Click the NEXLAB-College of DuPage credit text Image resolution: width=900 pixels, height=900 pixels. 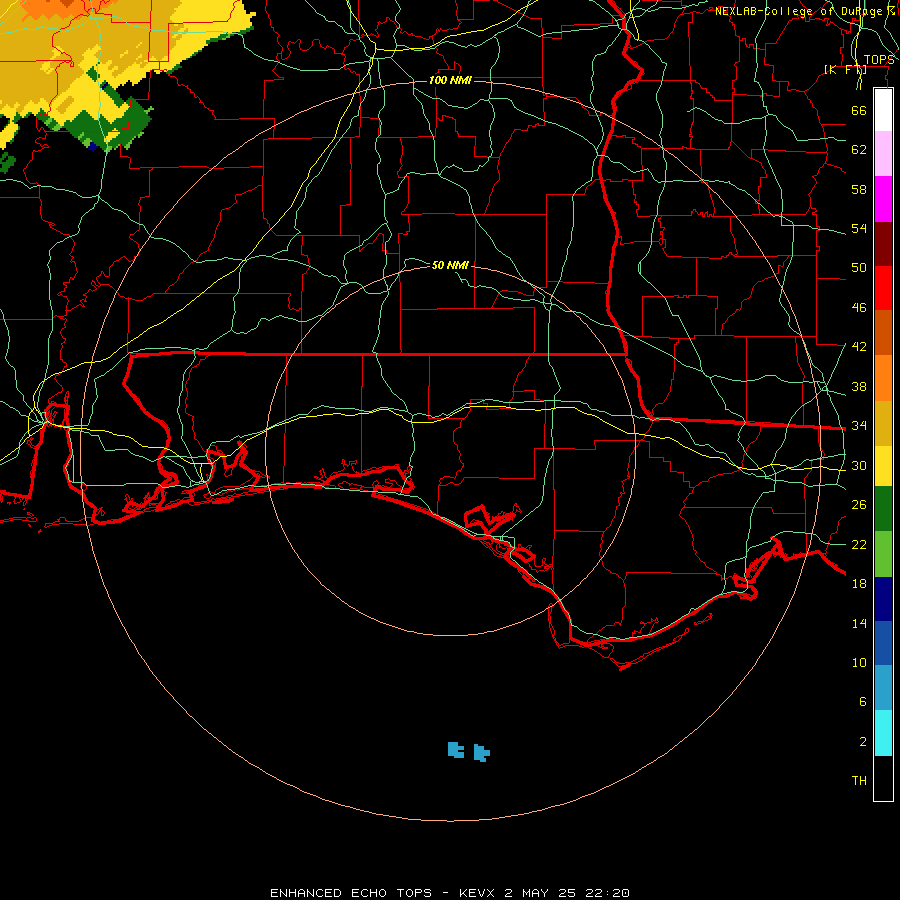(804, 11)
